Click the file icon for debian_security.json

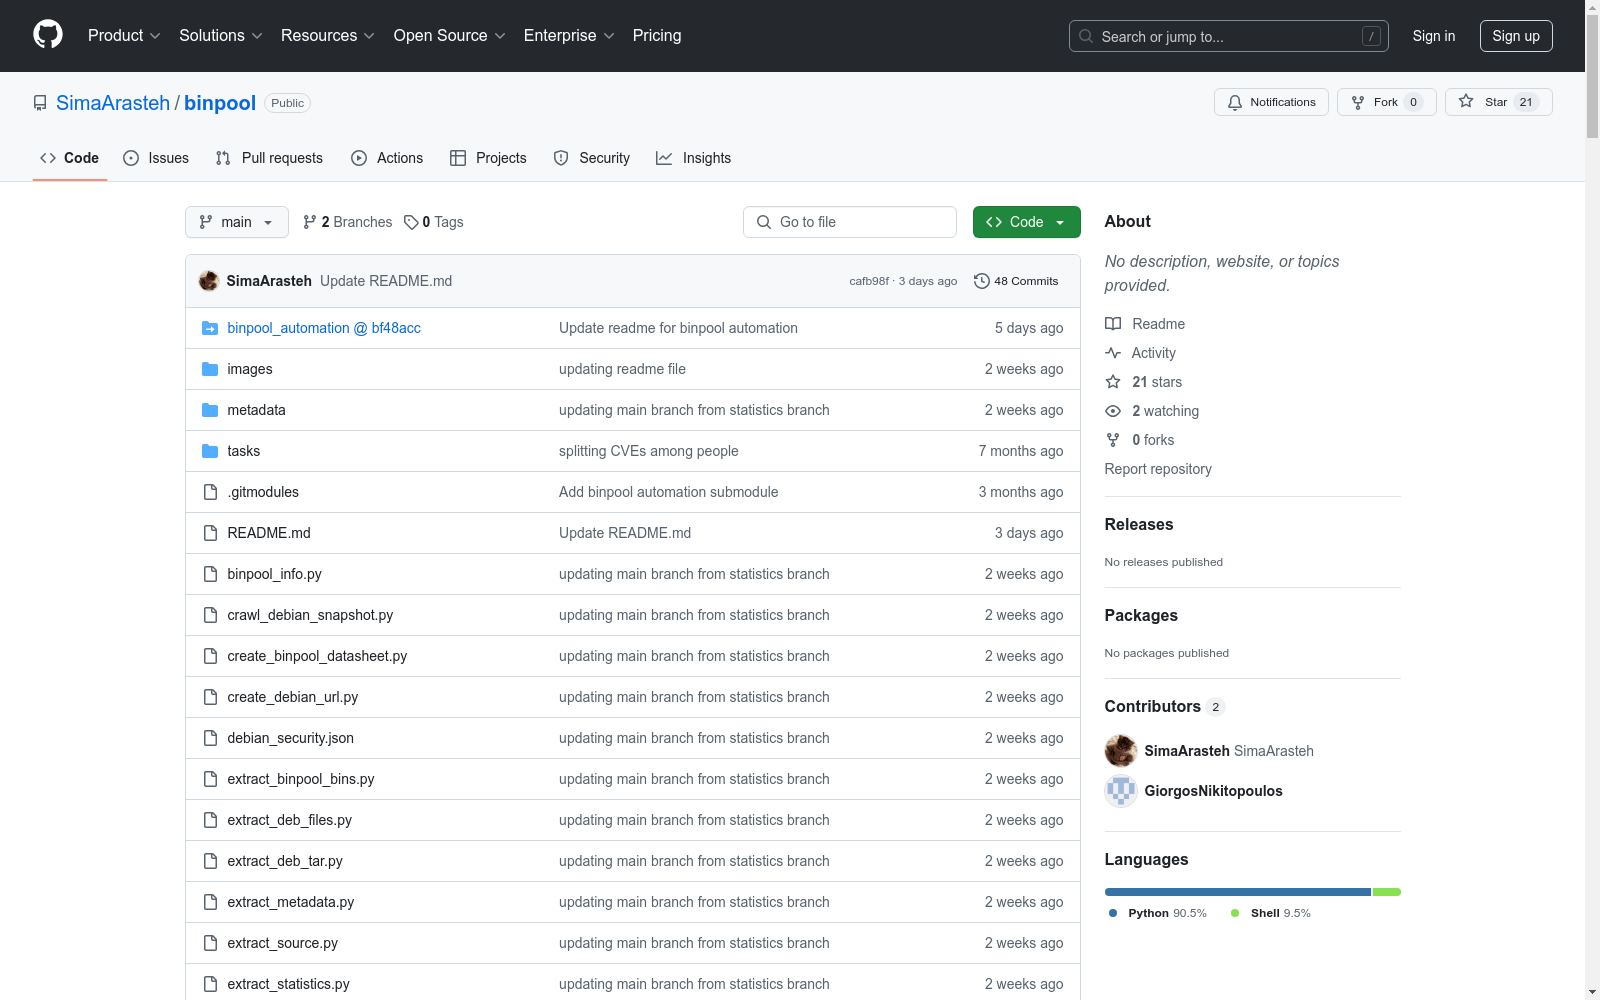click(x=210, y=738)
